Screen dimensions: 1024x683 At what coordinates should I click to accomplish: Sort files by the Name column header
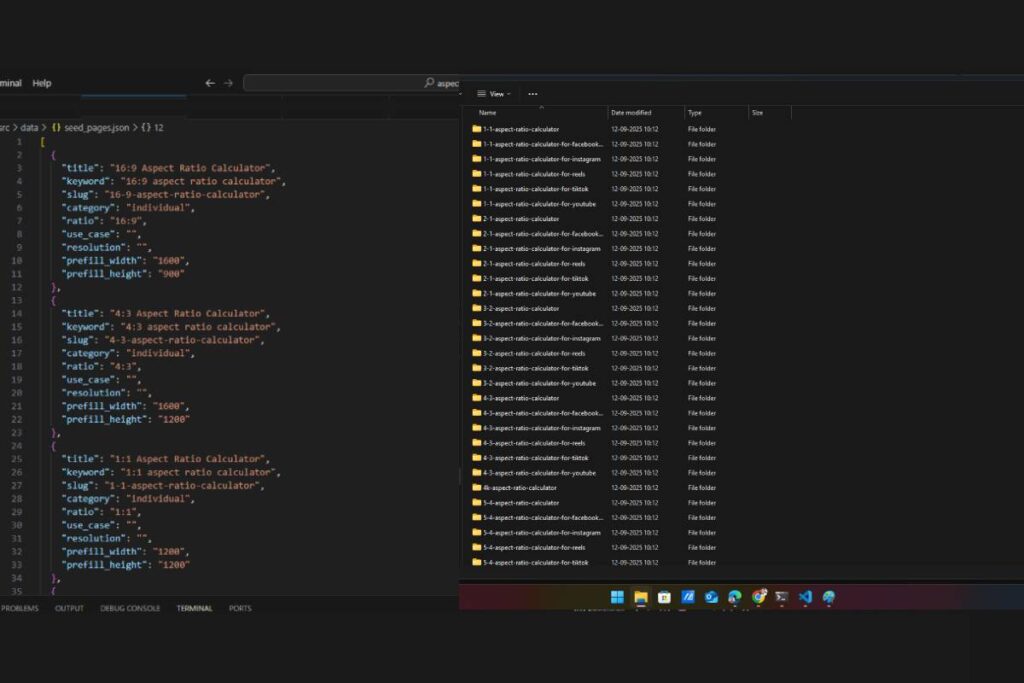pos(488,113)
